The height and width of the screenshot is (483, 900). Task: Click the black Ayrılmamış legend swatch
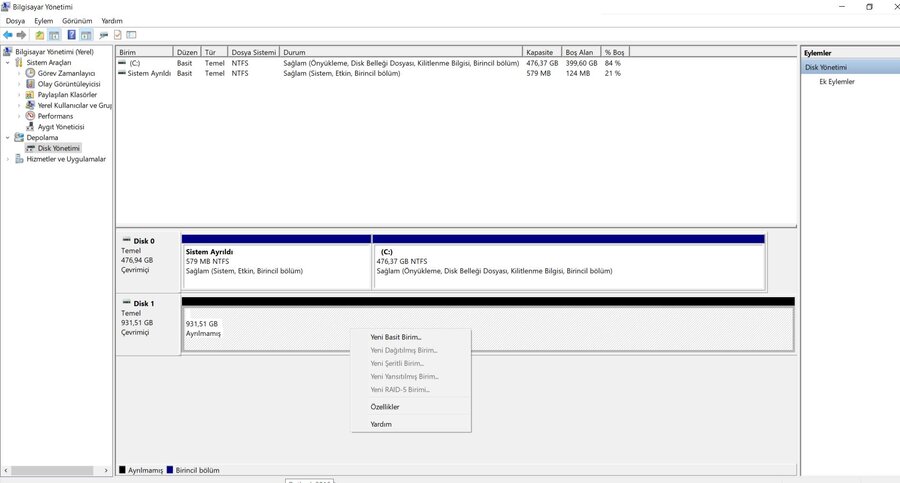[x=122, y=470]
